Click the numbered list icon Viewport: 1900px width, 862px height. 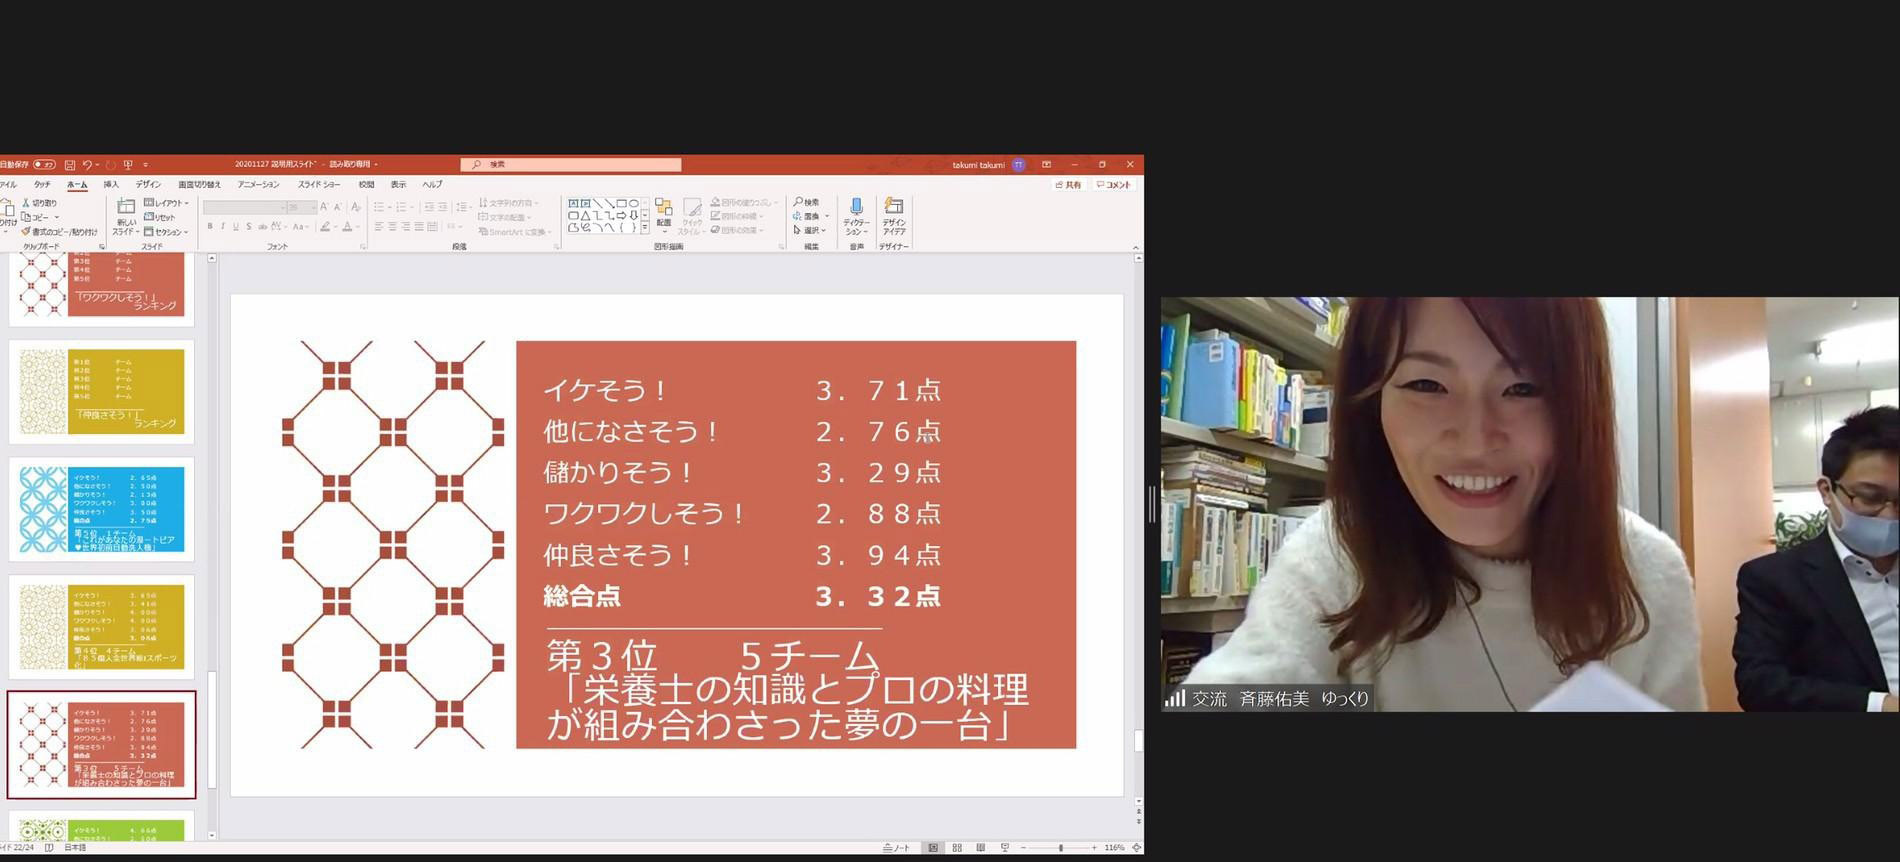click(x=401, y=207)
